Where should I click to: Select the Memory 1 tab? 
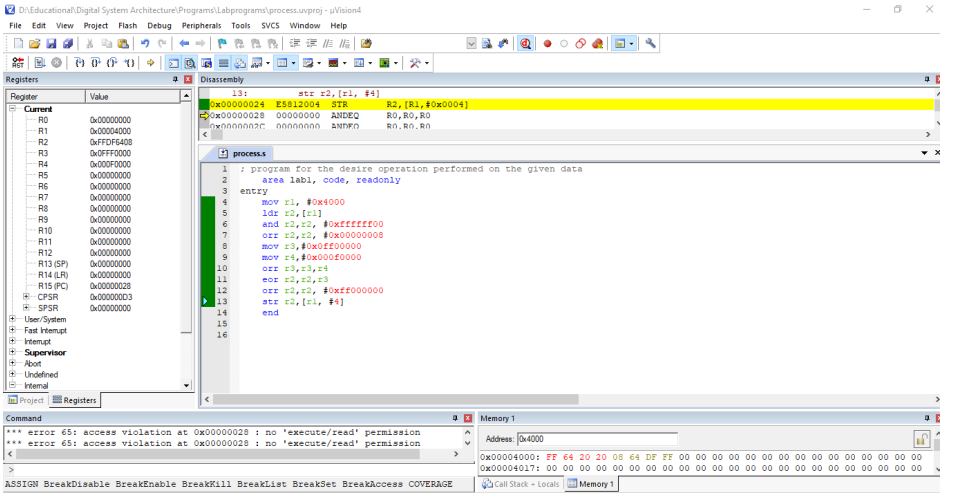[590, 484]
